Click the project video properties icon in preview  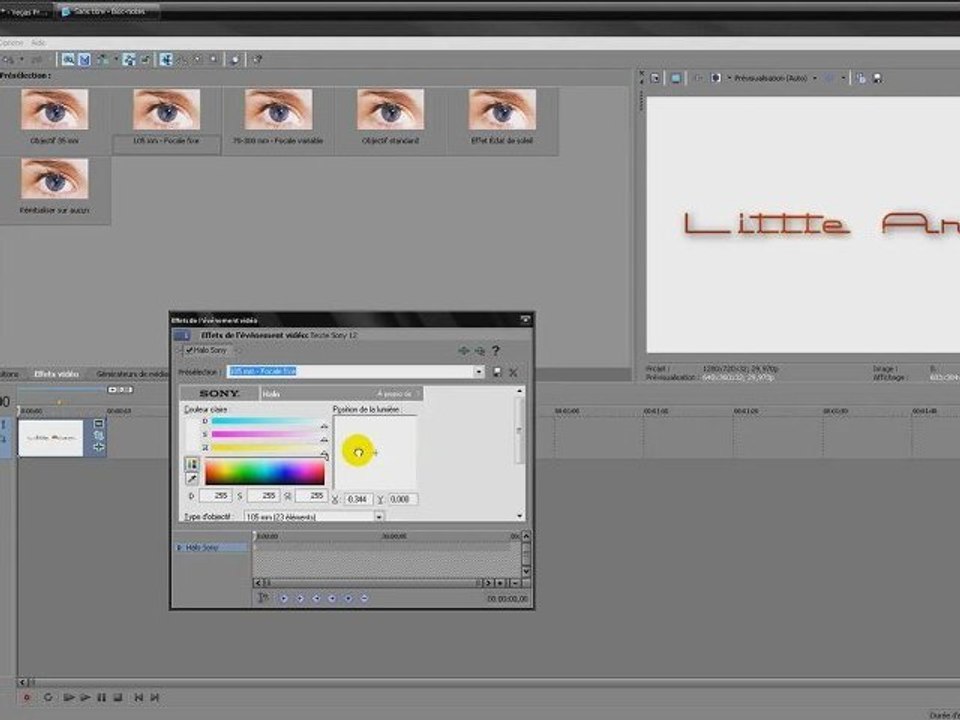pyautogui.click(x=655, y=78)
